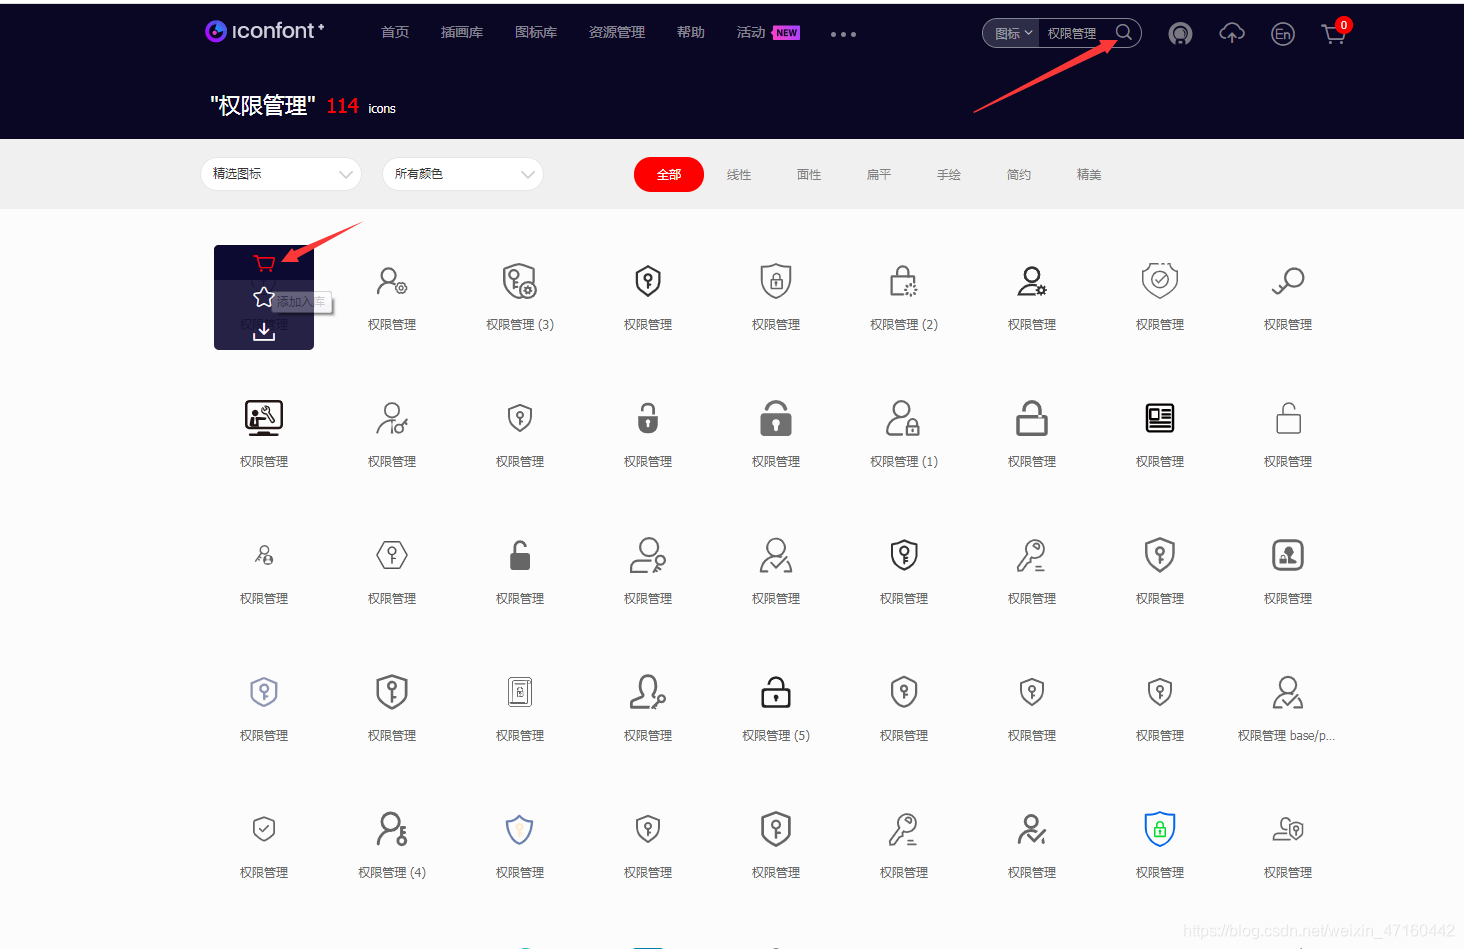
Task: Switch language via the En icon
Action: [1283, 34]
